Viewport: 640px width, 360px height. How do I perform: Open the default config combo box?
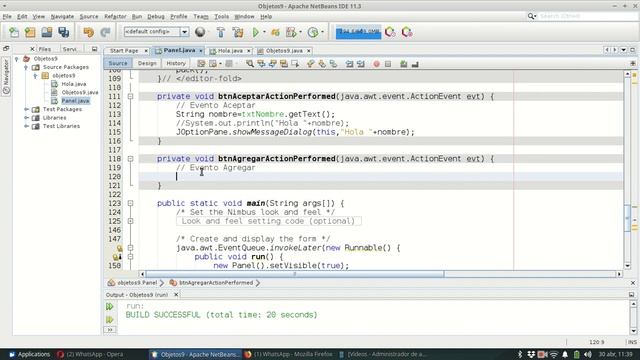[x=156, y=32]
